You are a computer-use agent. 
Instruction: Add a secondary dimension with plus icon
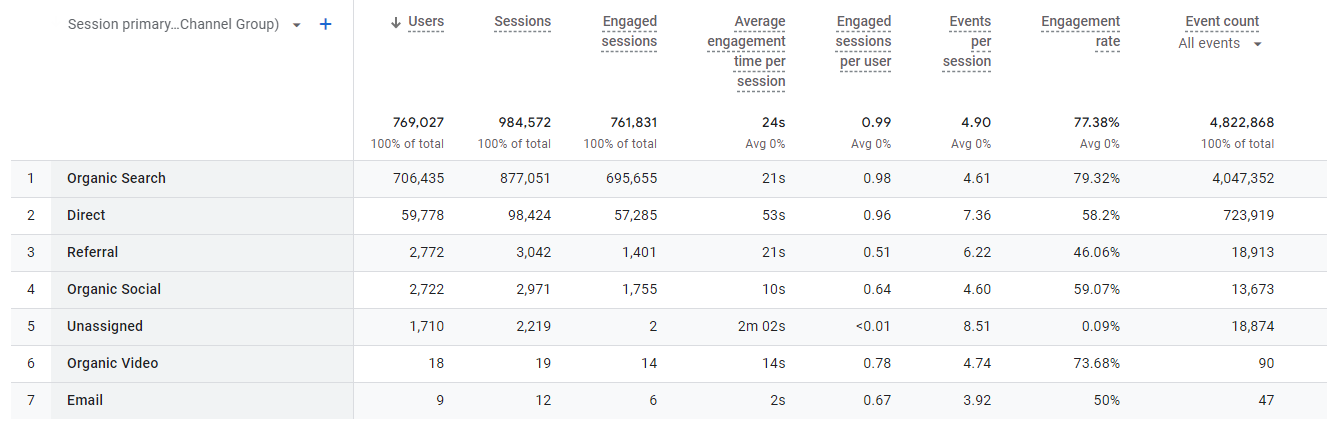[325, 24]
